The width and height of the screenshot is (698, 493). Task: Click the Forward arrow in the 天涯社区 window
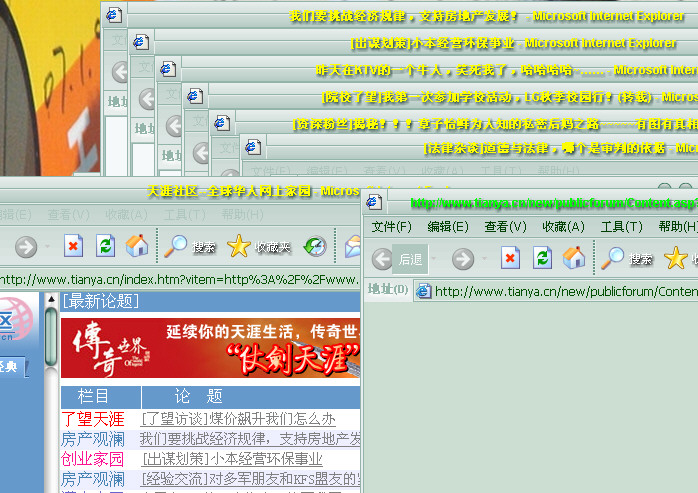click(26, 247)
